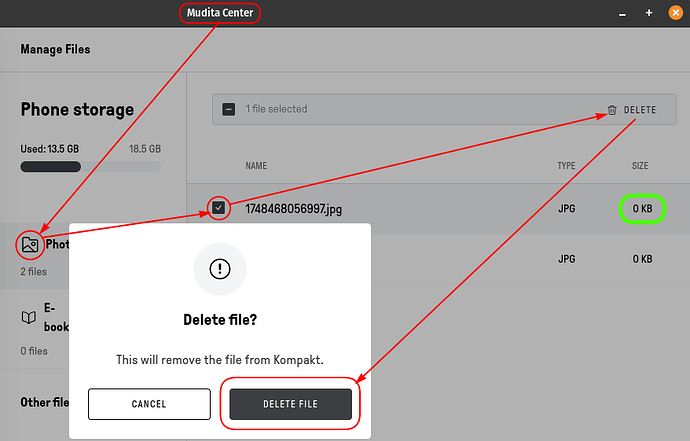
Task: Confirm with the DELETE FILE button
Action: point(290,404)
